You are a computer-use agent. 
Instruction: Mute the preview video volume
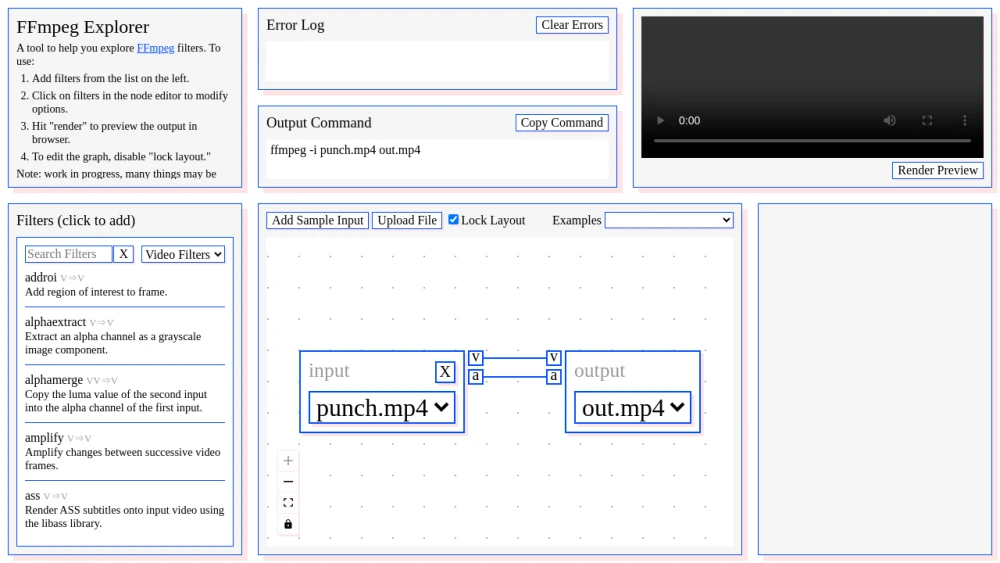pyautogui.click(x=890, y=121)
